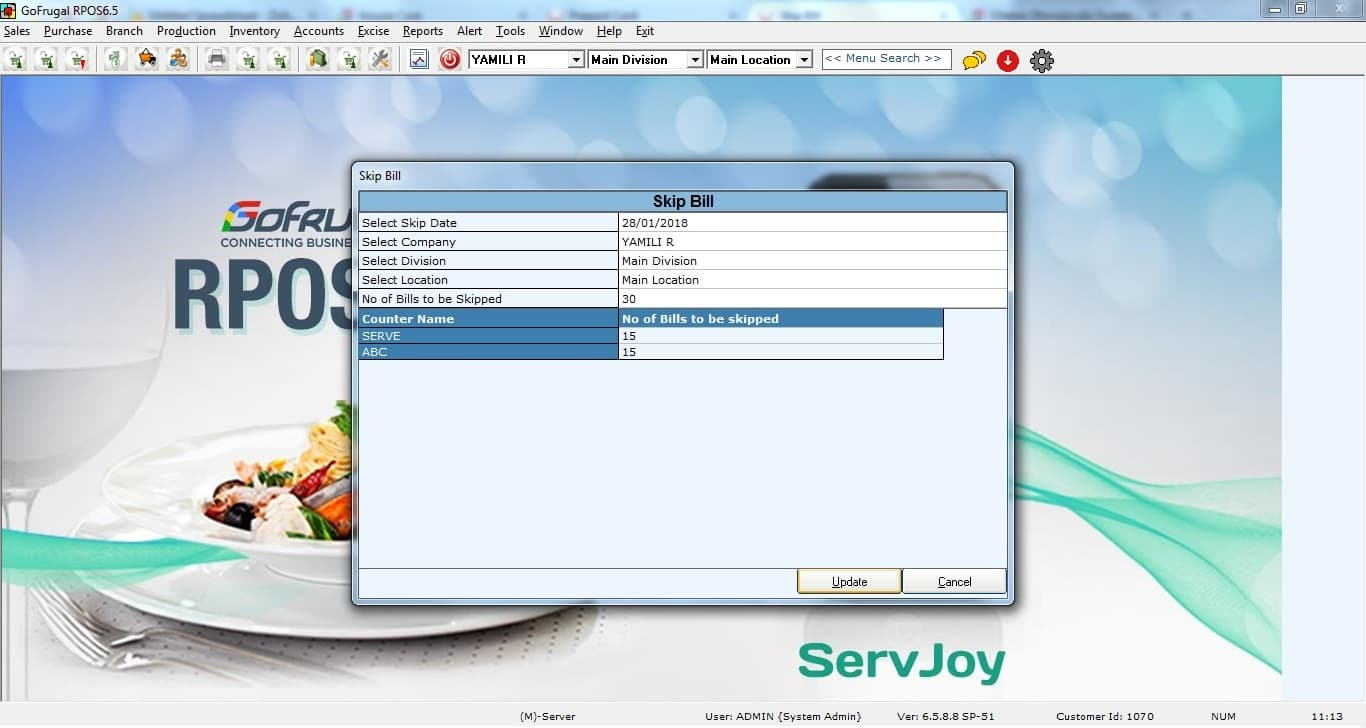Click the orange shopping basket toolbar icon
The width and height of the screenshot is (1366, 728).
pyautogui.click(x=147, y=60)
